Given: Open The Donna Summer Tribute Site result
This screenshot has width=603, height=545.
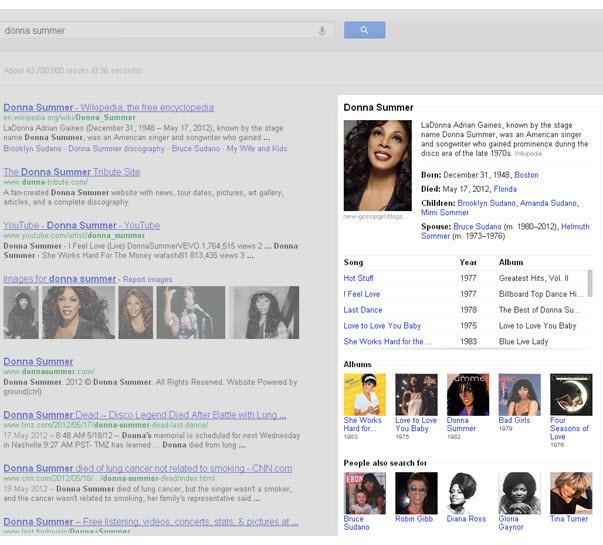Looking at the screenshot, I should [72, 172].
